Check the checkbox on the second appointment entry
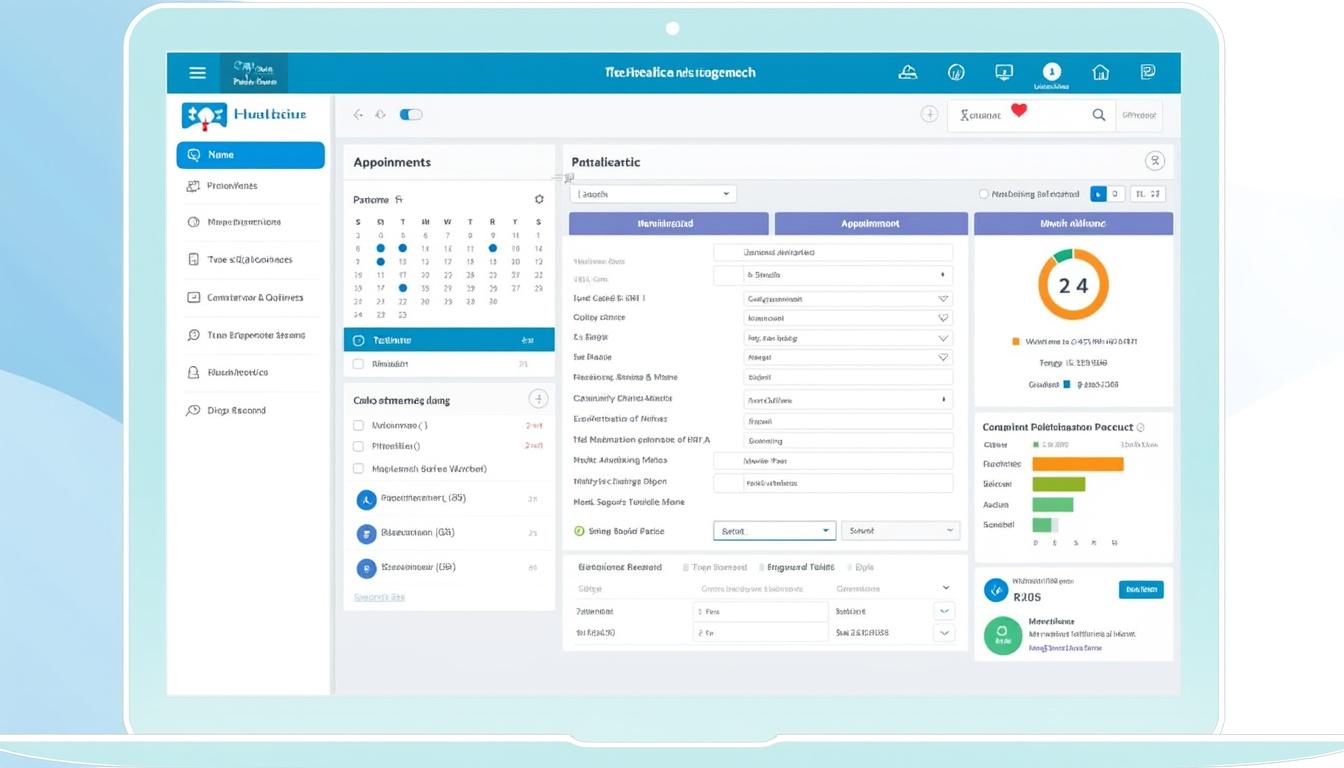The width and height of the screenshot is (1344, 768). point(358,364)
